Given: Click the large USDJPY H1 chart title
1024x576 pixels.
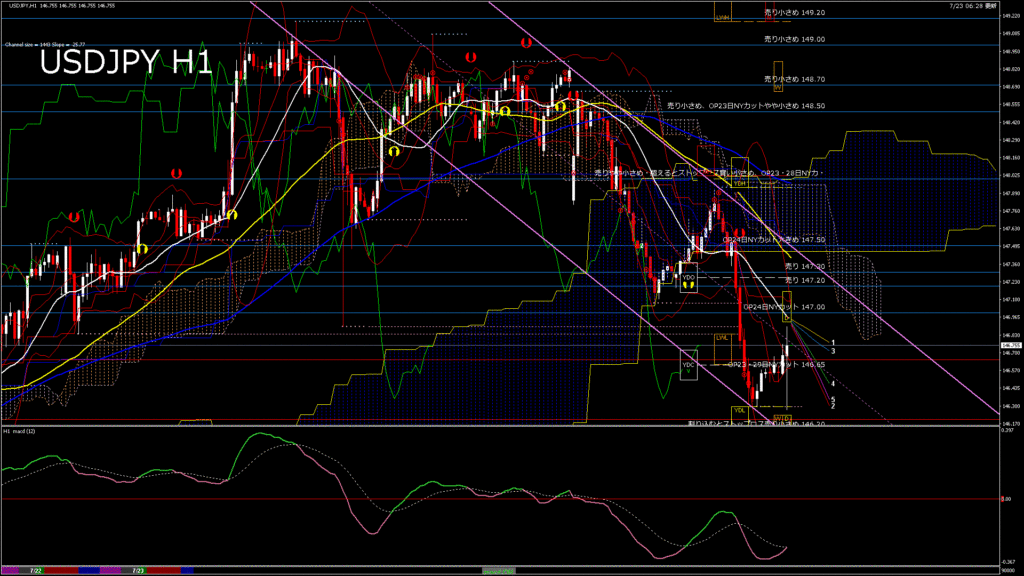Looking at the screenshot, I should pyautogui.click(x=126, y=63).
